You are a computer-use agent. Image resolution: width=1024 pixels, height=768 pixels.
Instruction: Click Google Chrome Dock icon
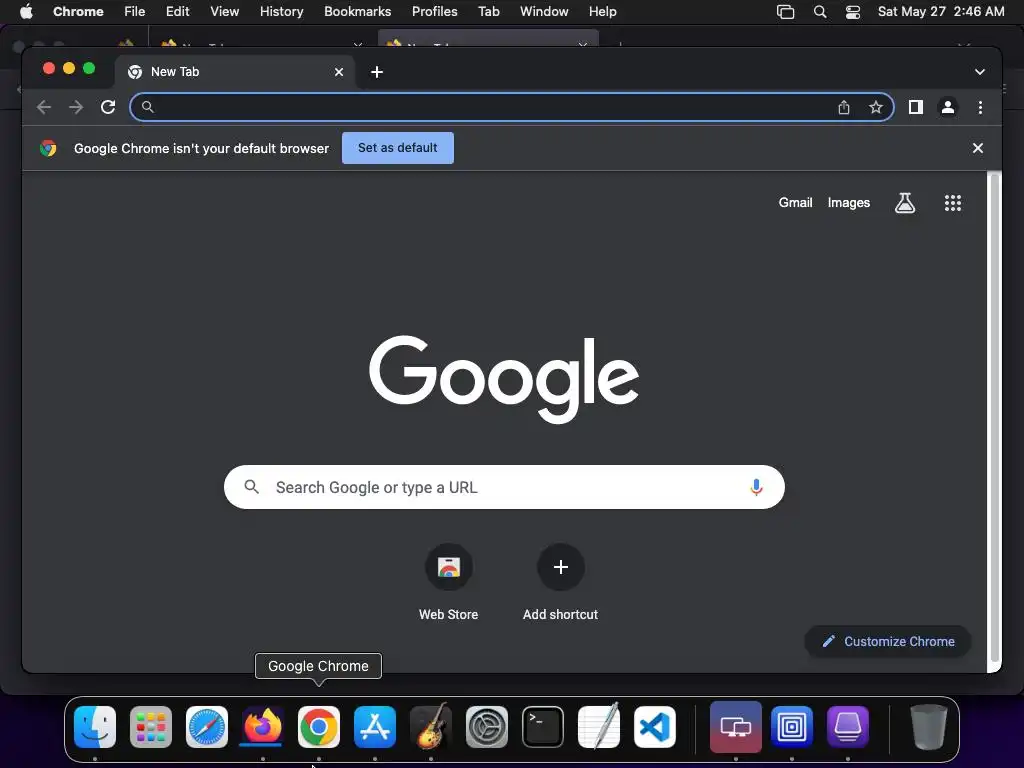coord(319,727)
